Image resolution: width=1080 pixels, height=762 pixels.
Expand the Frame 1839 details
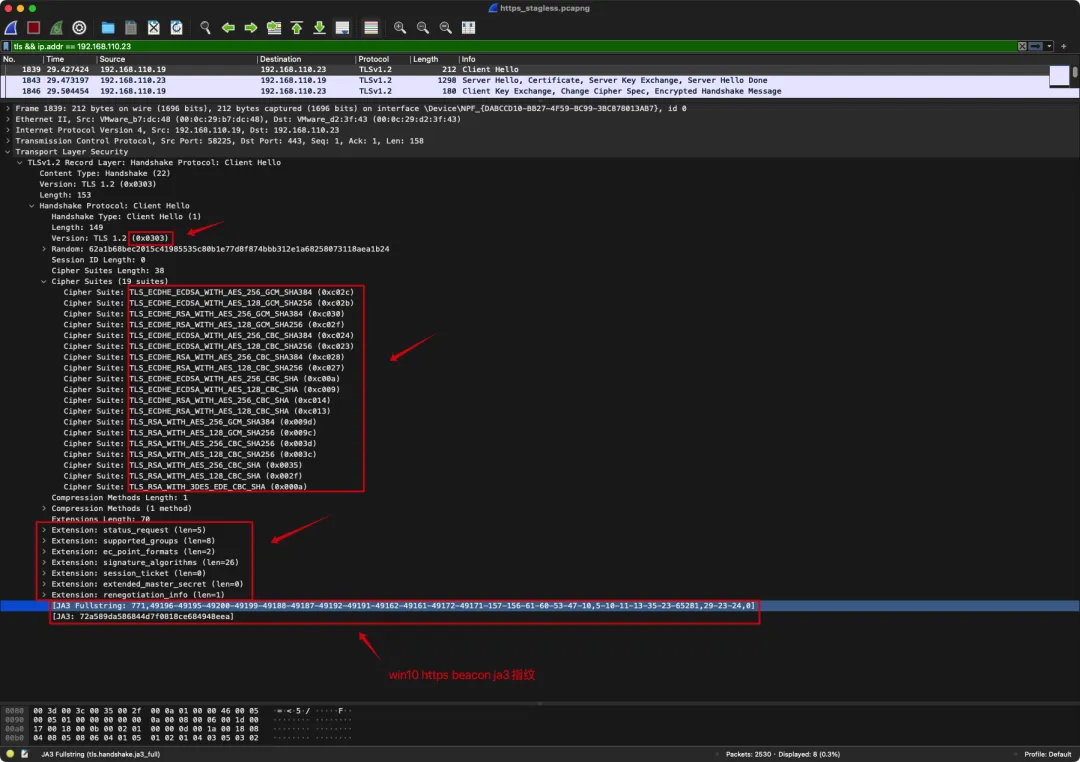[x=8, y=108]
